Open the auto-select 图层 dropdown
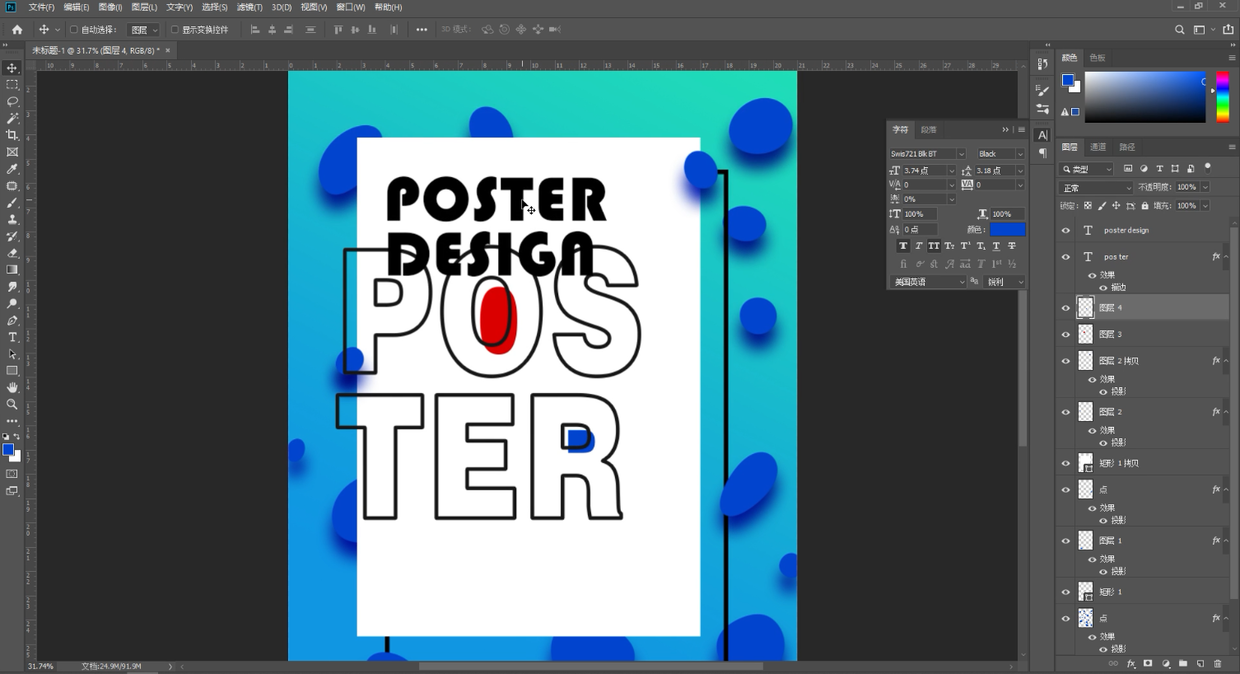1240x674 pixels. point(144,30)
